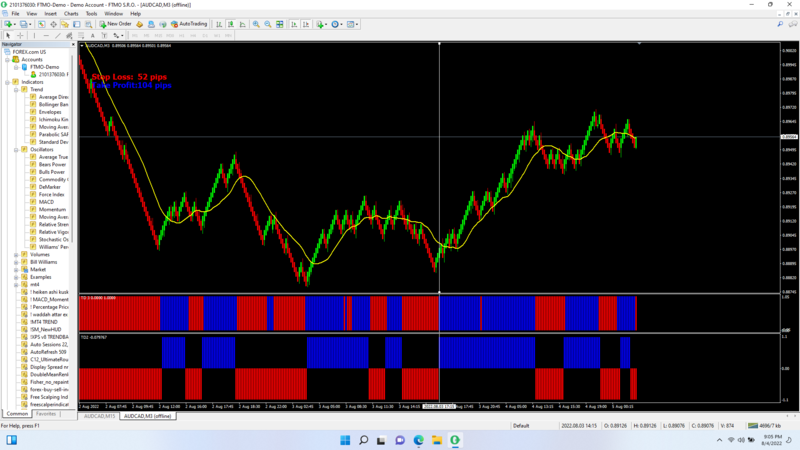The width and height of the screenshot is (800, 450).
Task: Expand the Volumes folder in Navigator
Action: pos(18,254)
